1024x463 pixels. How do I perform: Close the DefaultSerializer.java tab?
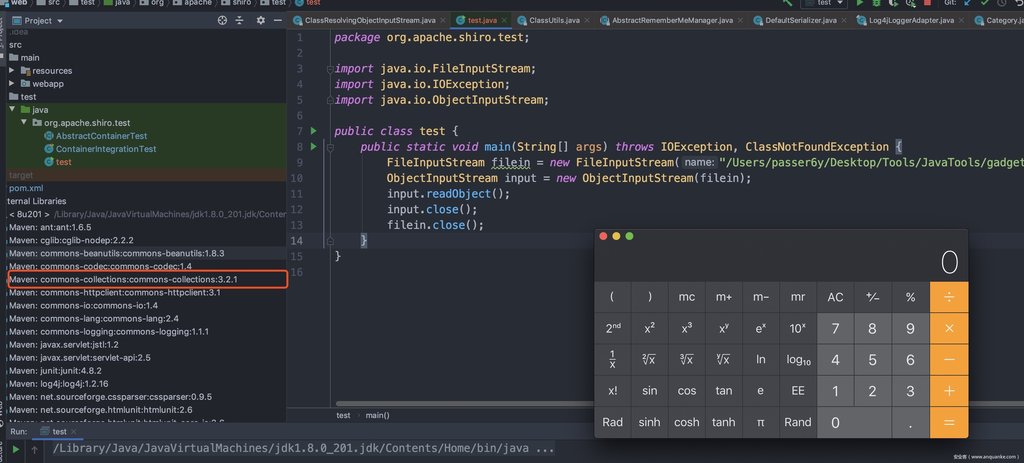pos(844,20)
